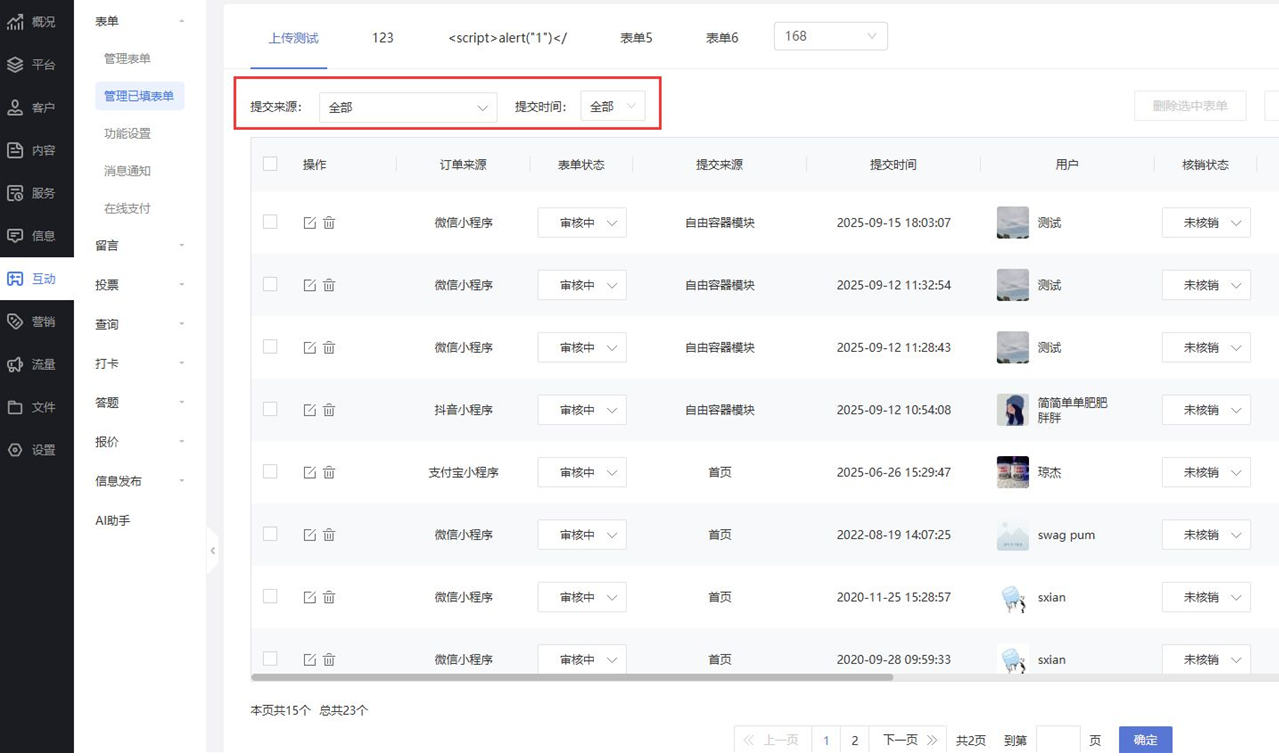Go to 设置 in the left sidebar

tap(36, 450)
